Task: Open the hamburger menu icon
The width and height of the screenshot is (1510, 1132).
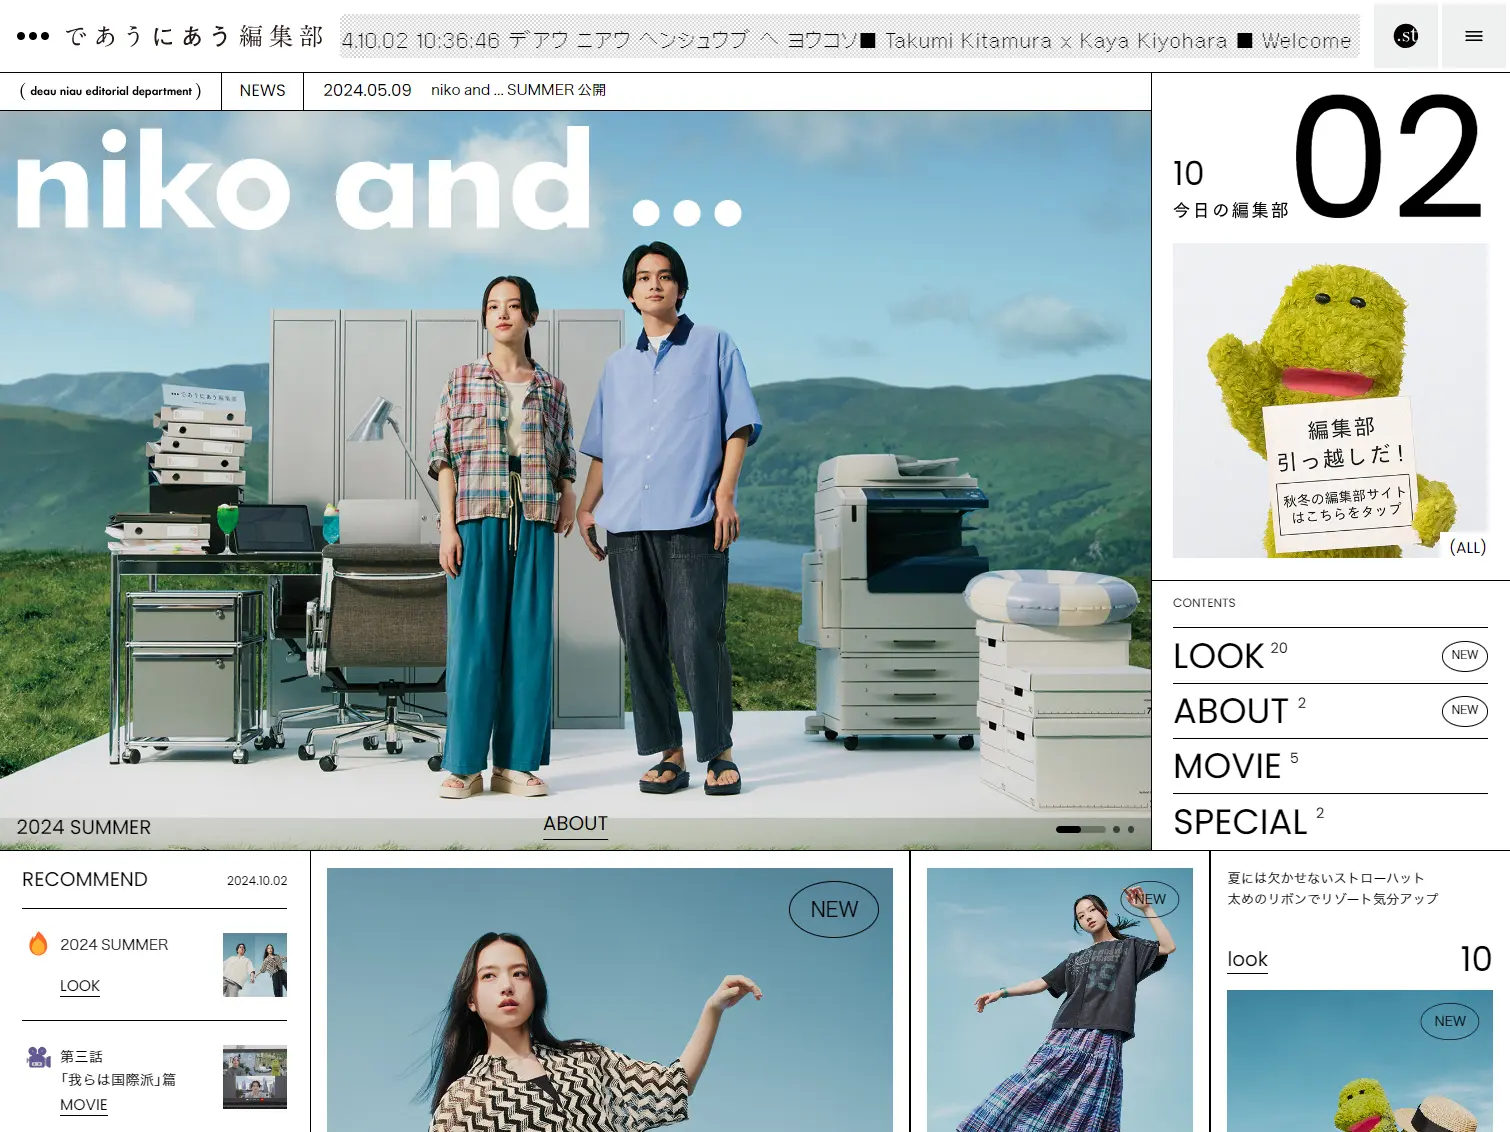Action: [x=1473, y=36]
